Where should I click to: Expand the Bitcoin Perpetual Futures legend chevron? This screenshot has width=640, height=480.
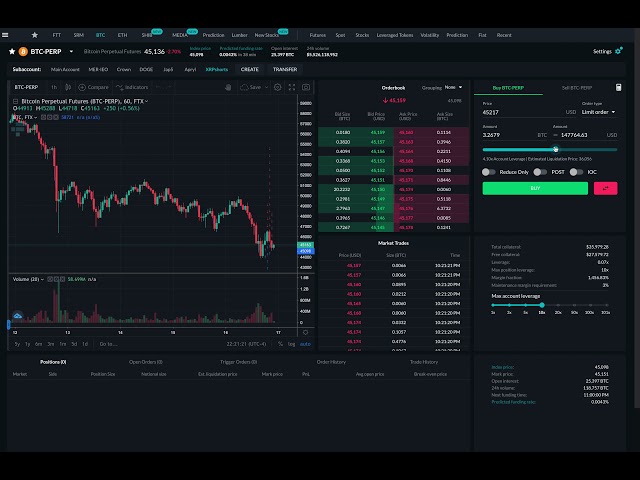(x=147, y=101)
